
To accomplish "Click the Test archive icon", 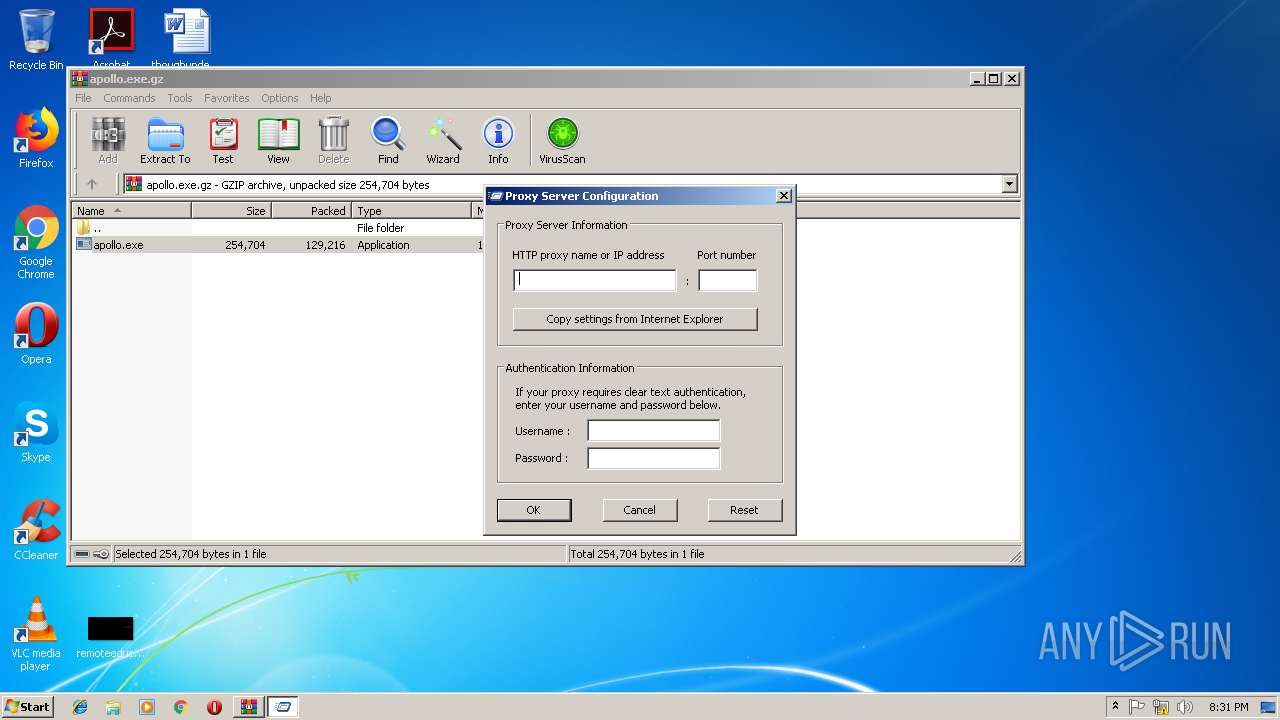I will tap(223, 140).
